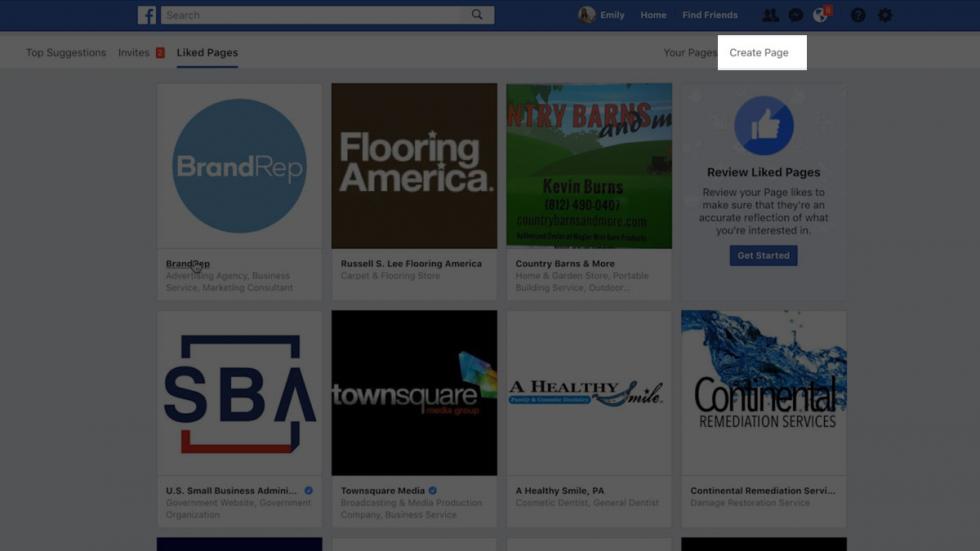Viewport: 980px width, 551px height.
Task: Open the A Healthy Smile thumbnail
Action: click(x=589, y=393)
